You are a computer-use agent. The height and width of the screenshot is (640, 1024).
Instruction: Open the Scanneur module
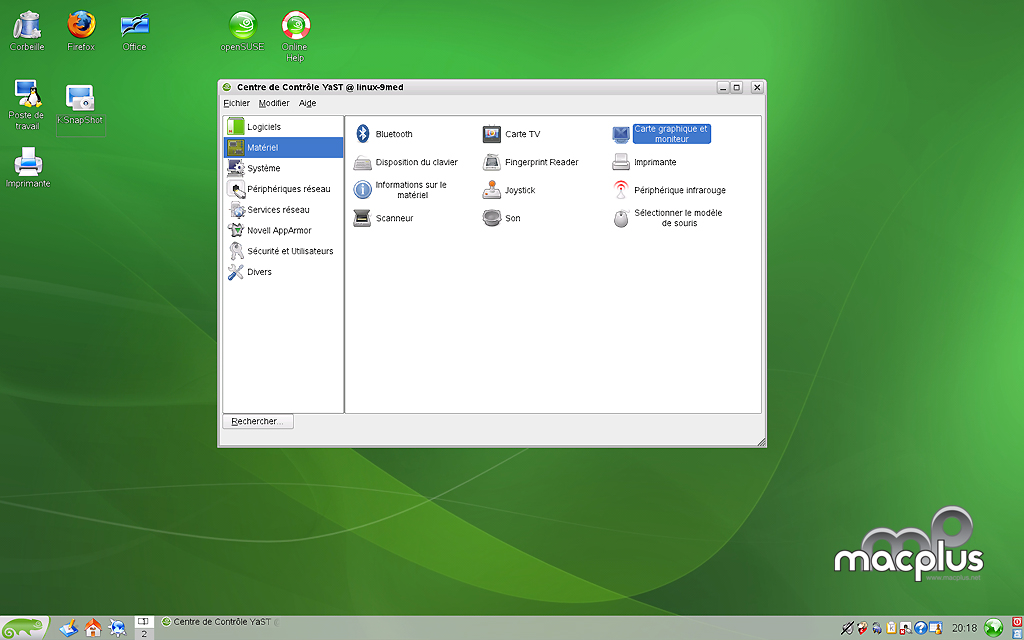coord(384,218)
